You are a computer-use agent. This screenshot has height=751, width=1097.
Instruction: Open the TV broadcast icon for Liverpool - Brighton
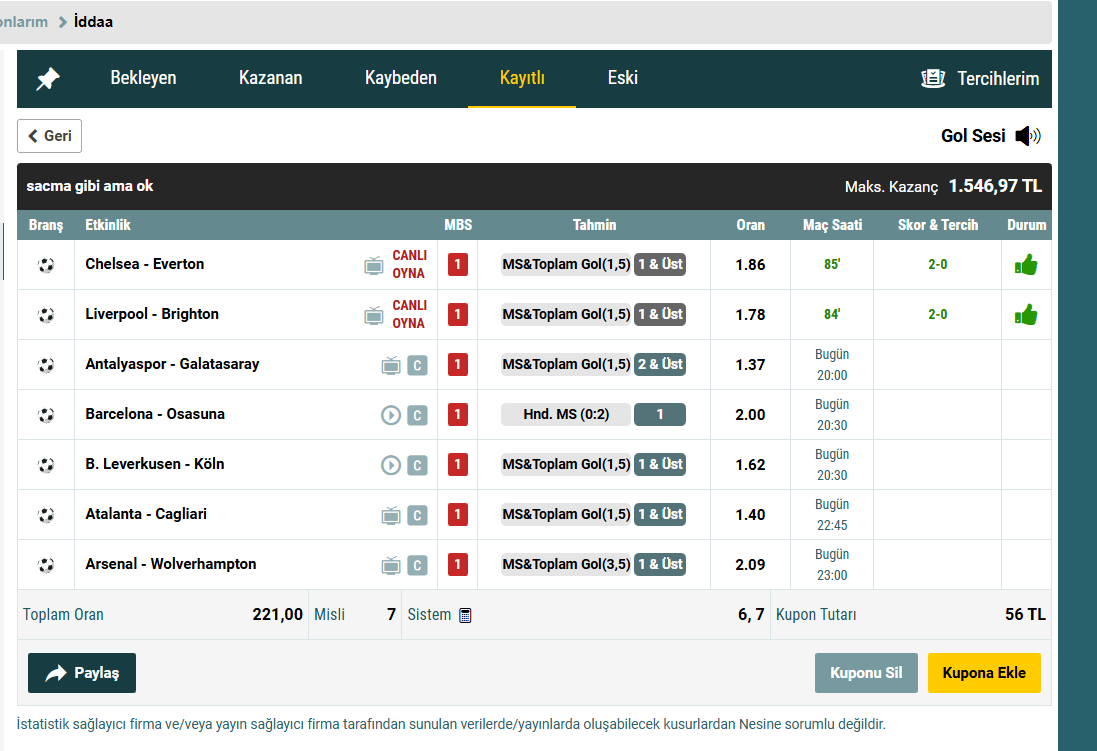click(x=374, y=315)
